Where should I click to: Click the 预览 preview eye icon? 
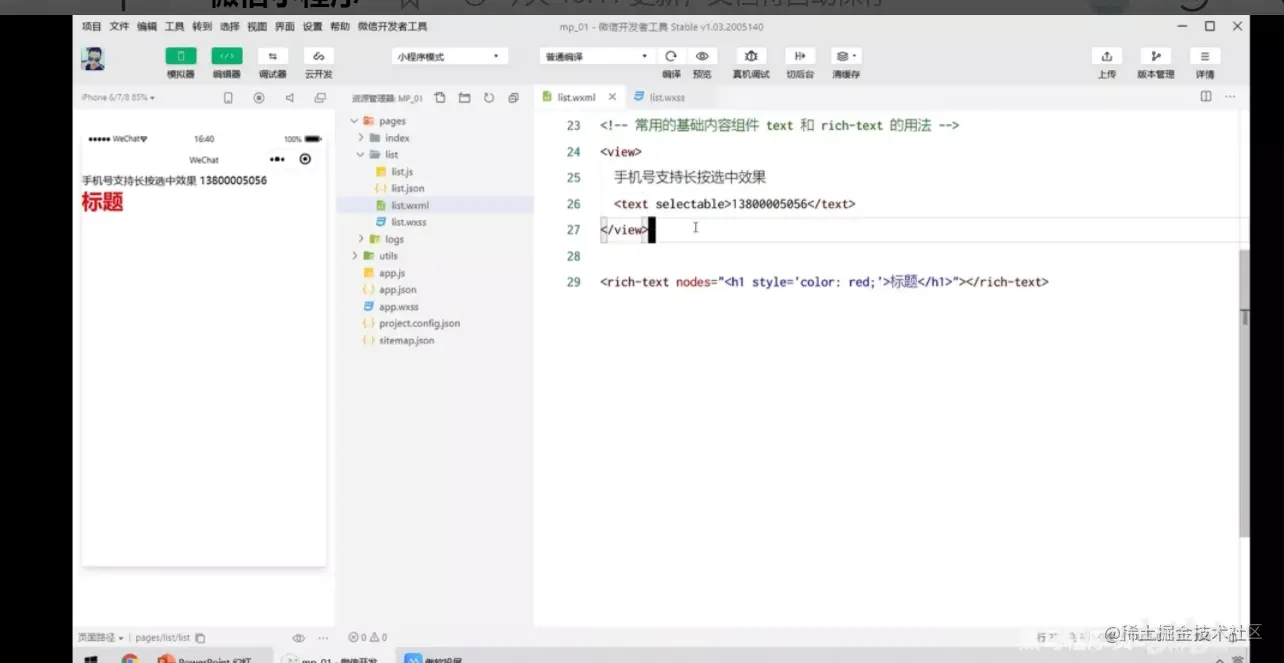702,56
